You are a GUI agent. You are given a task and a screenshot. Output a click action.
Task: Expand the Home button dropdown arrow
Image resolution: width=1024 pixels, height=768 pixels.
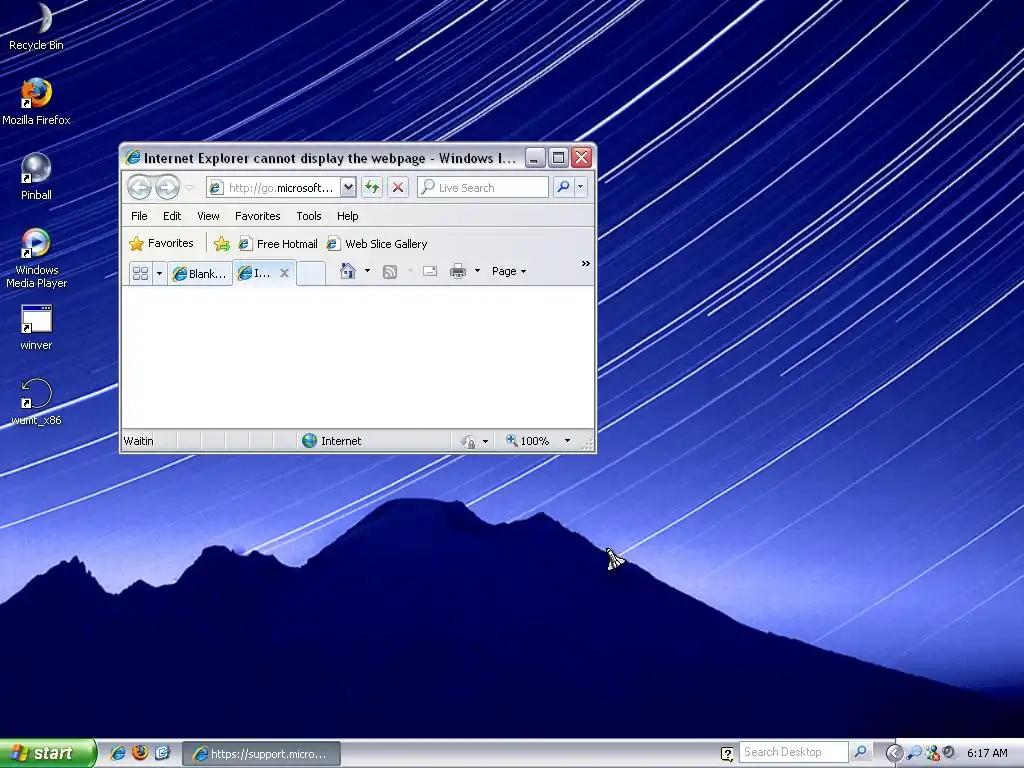(367, 271)
